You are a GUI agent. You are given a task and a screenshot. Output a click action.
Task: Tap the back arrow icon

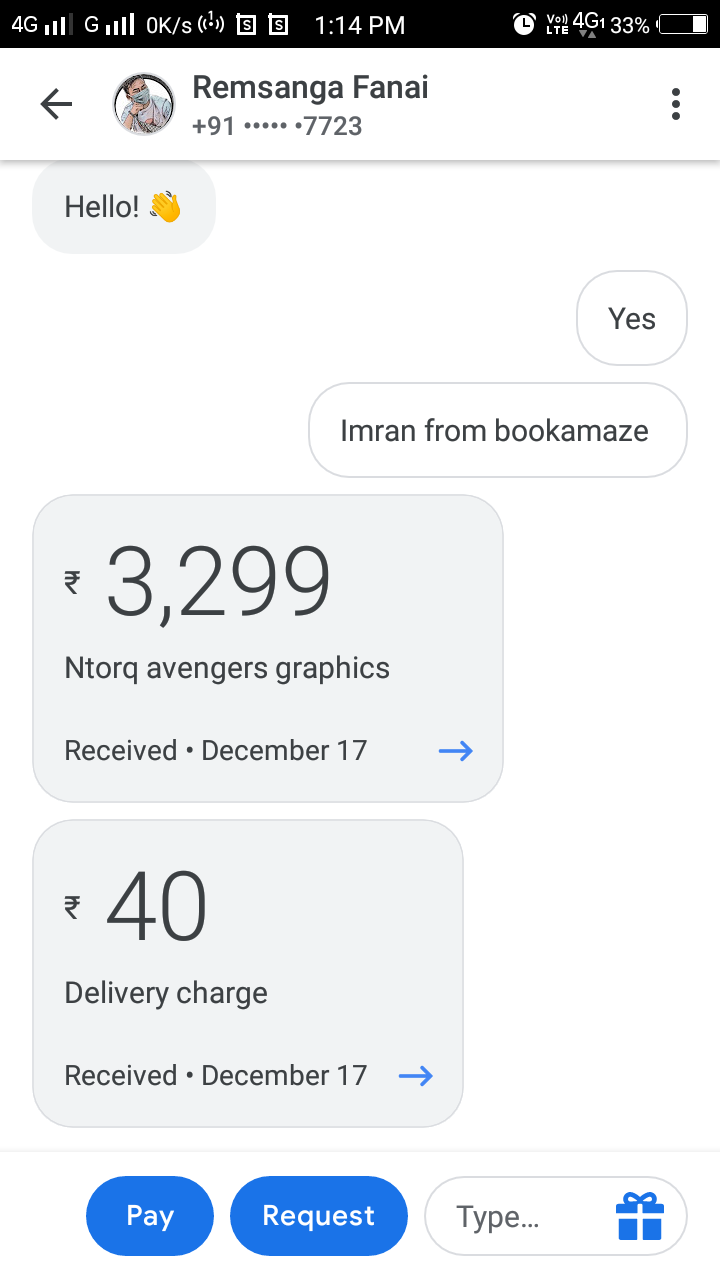[x=56, y=104]
